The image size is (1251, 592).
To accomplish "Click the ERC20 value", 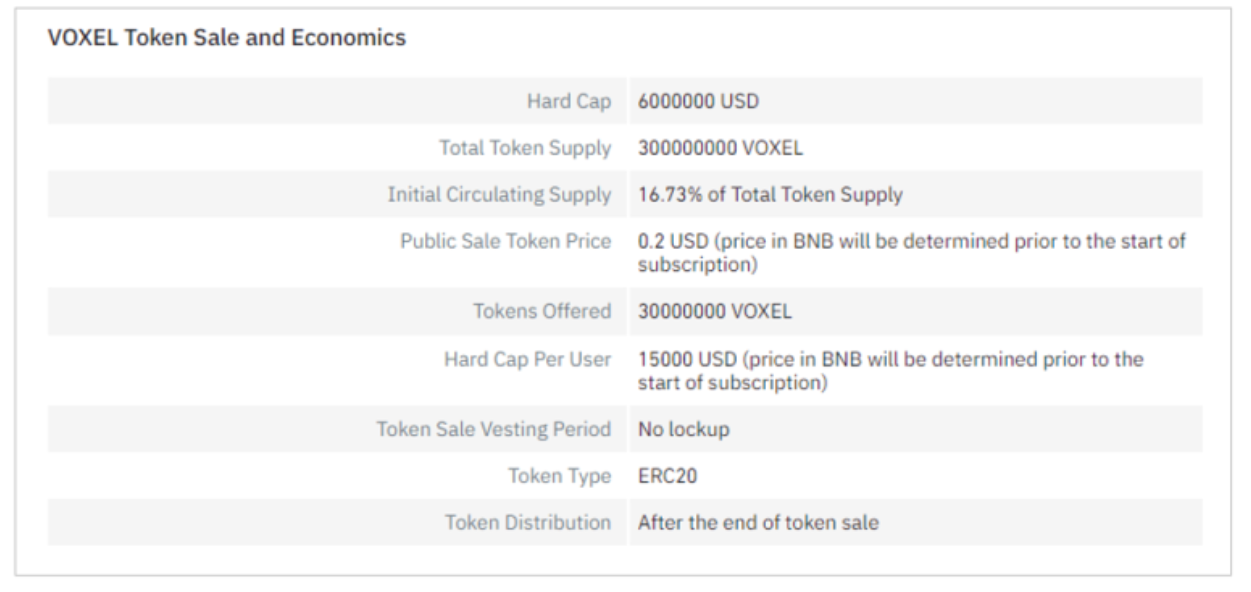I will pyautogui.click(x=667, y=476).
